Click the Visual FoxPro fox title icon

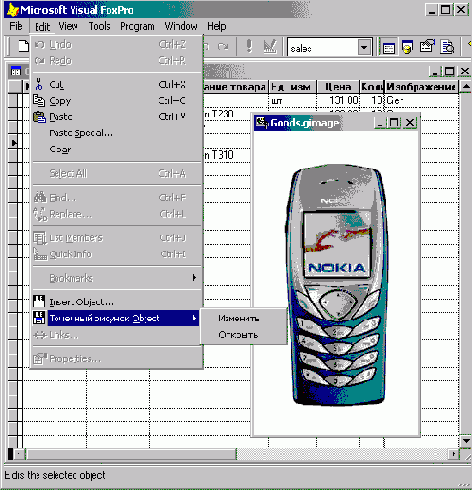[x=13, y=9]
